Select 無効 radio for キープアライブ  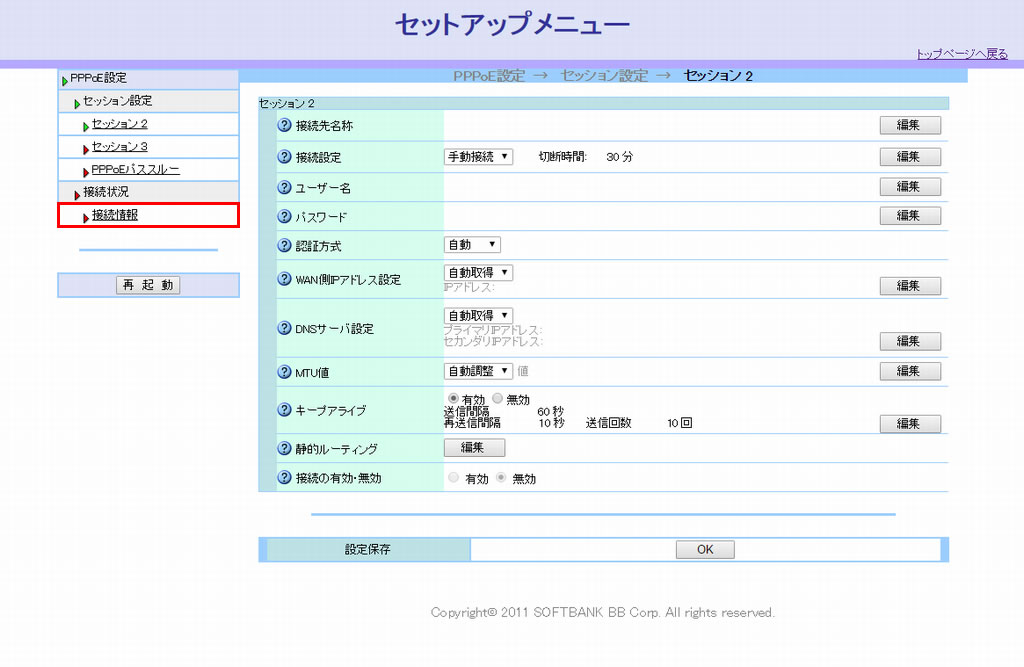(x=498, y=398)
